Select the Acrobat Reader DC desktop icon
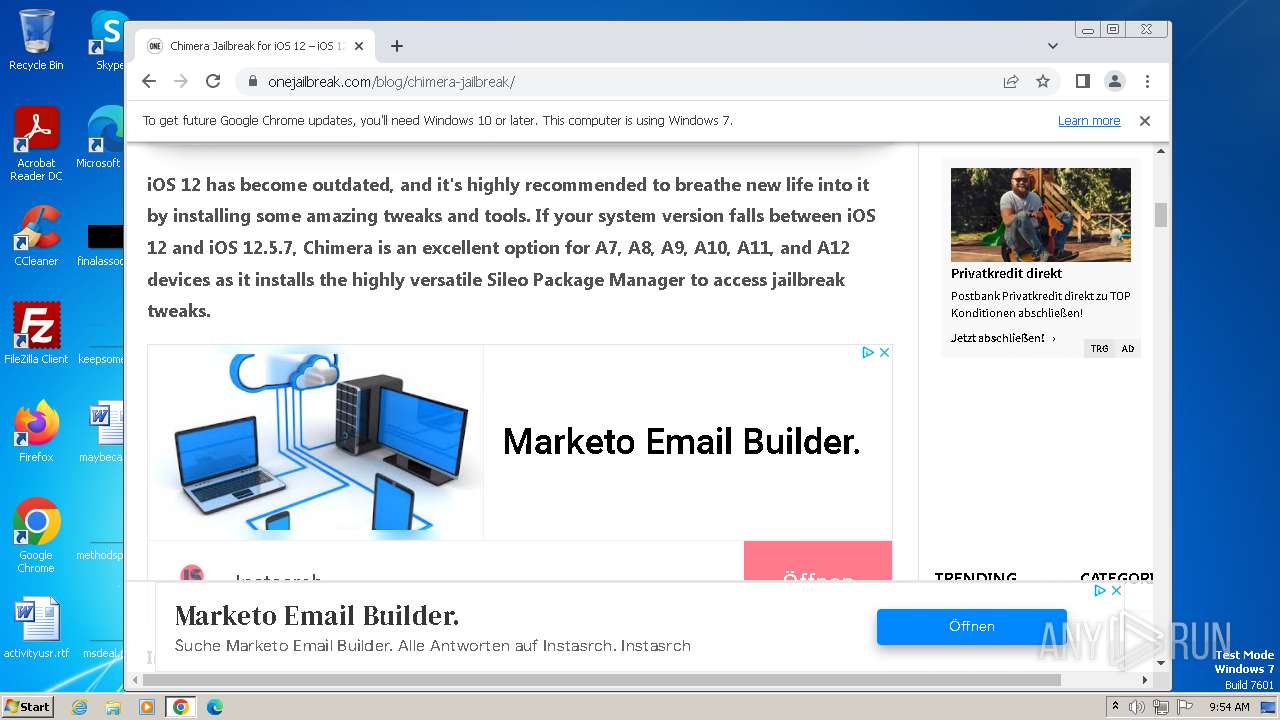 point(36,144)
